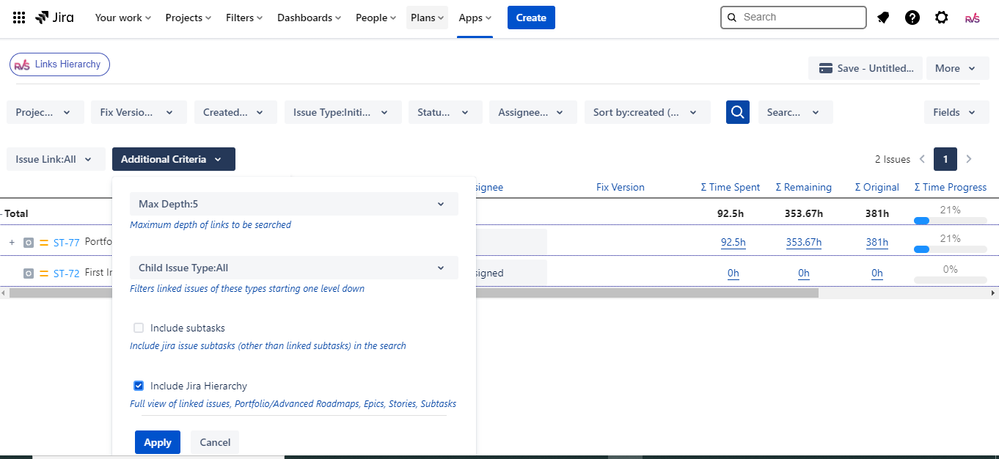Collapse the Total row
This screenshot has width=999, height=459.
(1, 214)
